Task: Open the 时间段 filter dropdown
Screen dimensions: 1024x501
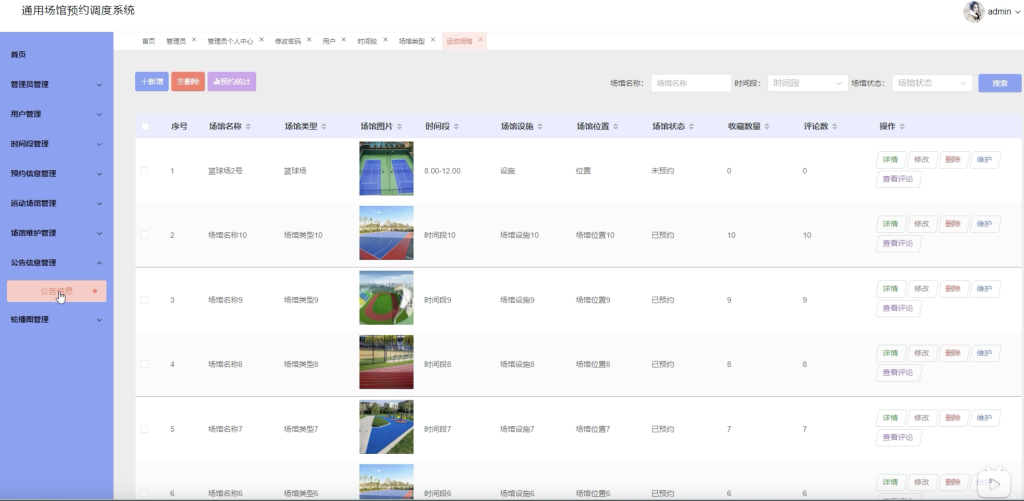Action: [807, 83]
